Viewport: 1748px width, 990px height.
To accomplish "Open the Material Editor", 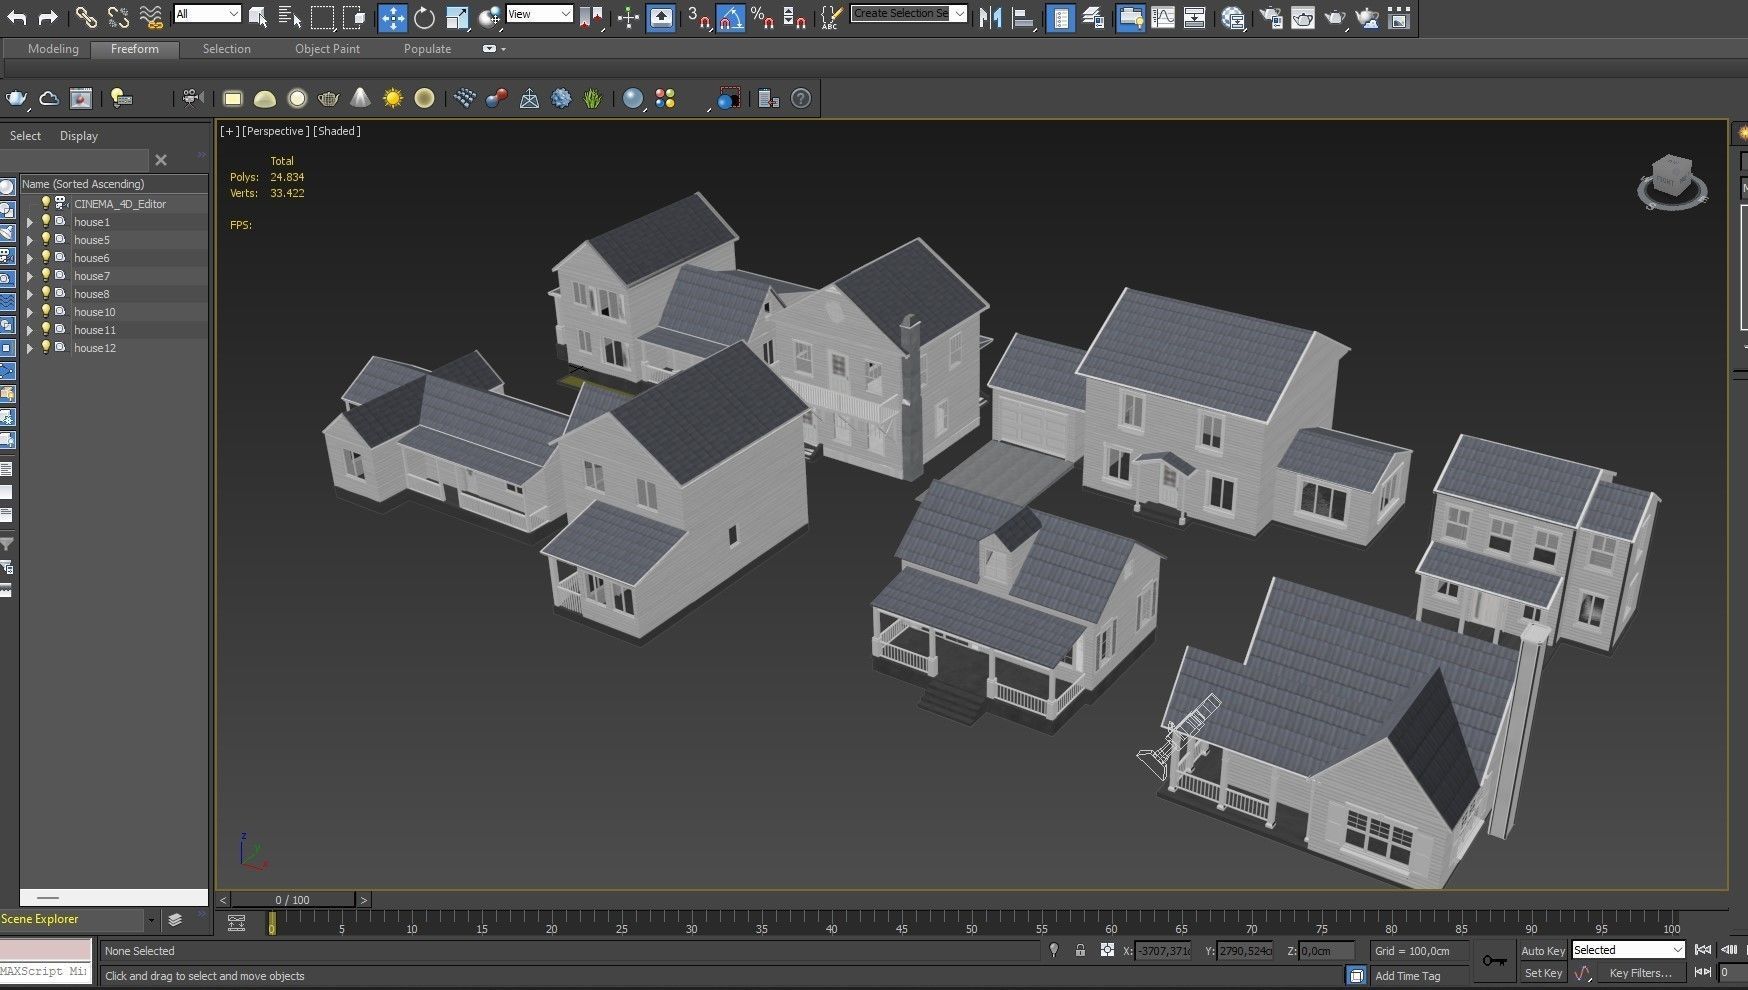I will [1233, 17].
